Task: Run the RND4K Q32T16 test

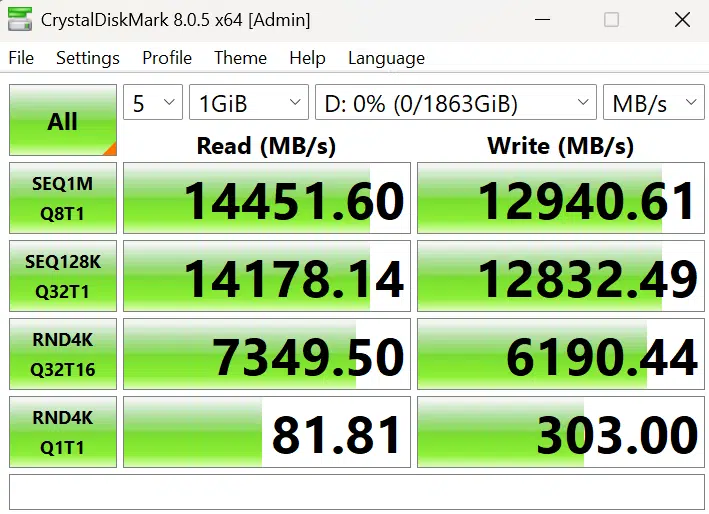Action: (x=63, y=354)
